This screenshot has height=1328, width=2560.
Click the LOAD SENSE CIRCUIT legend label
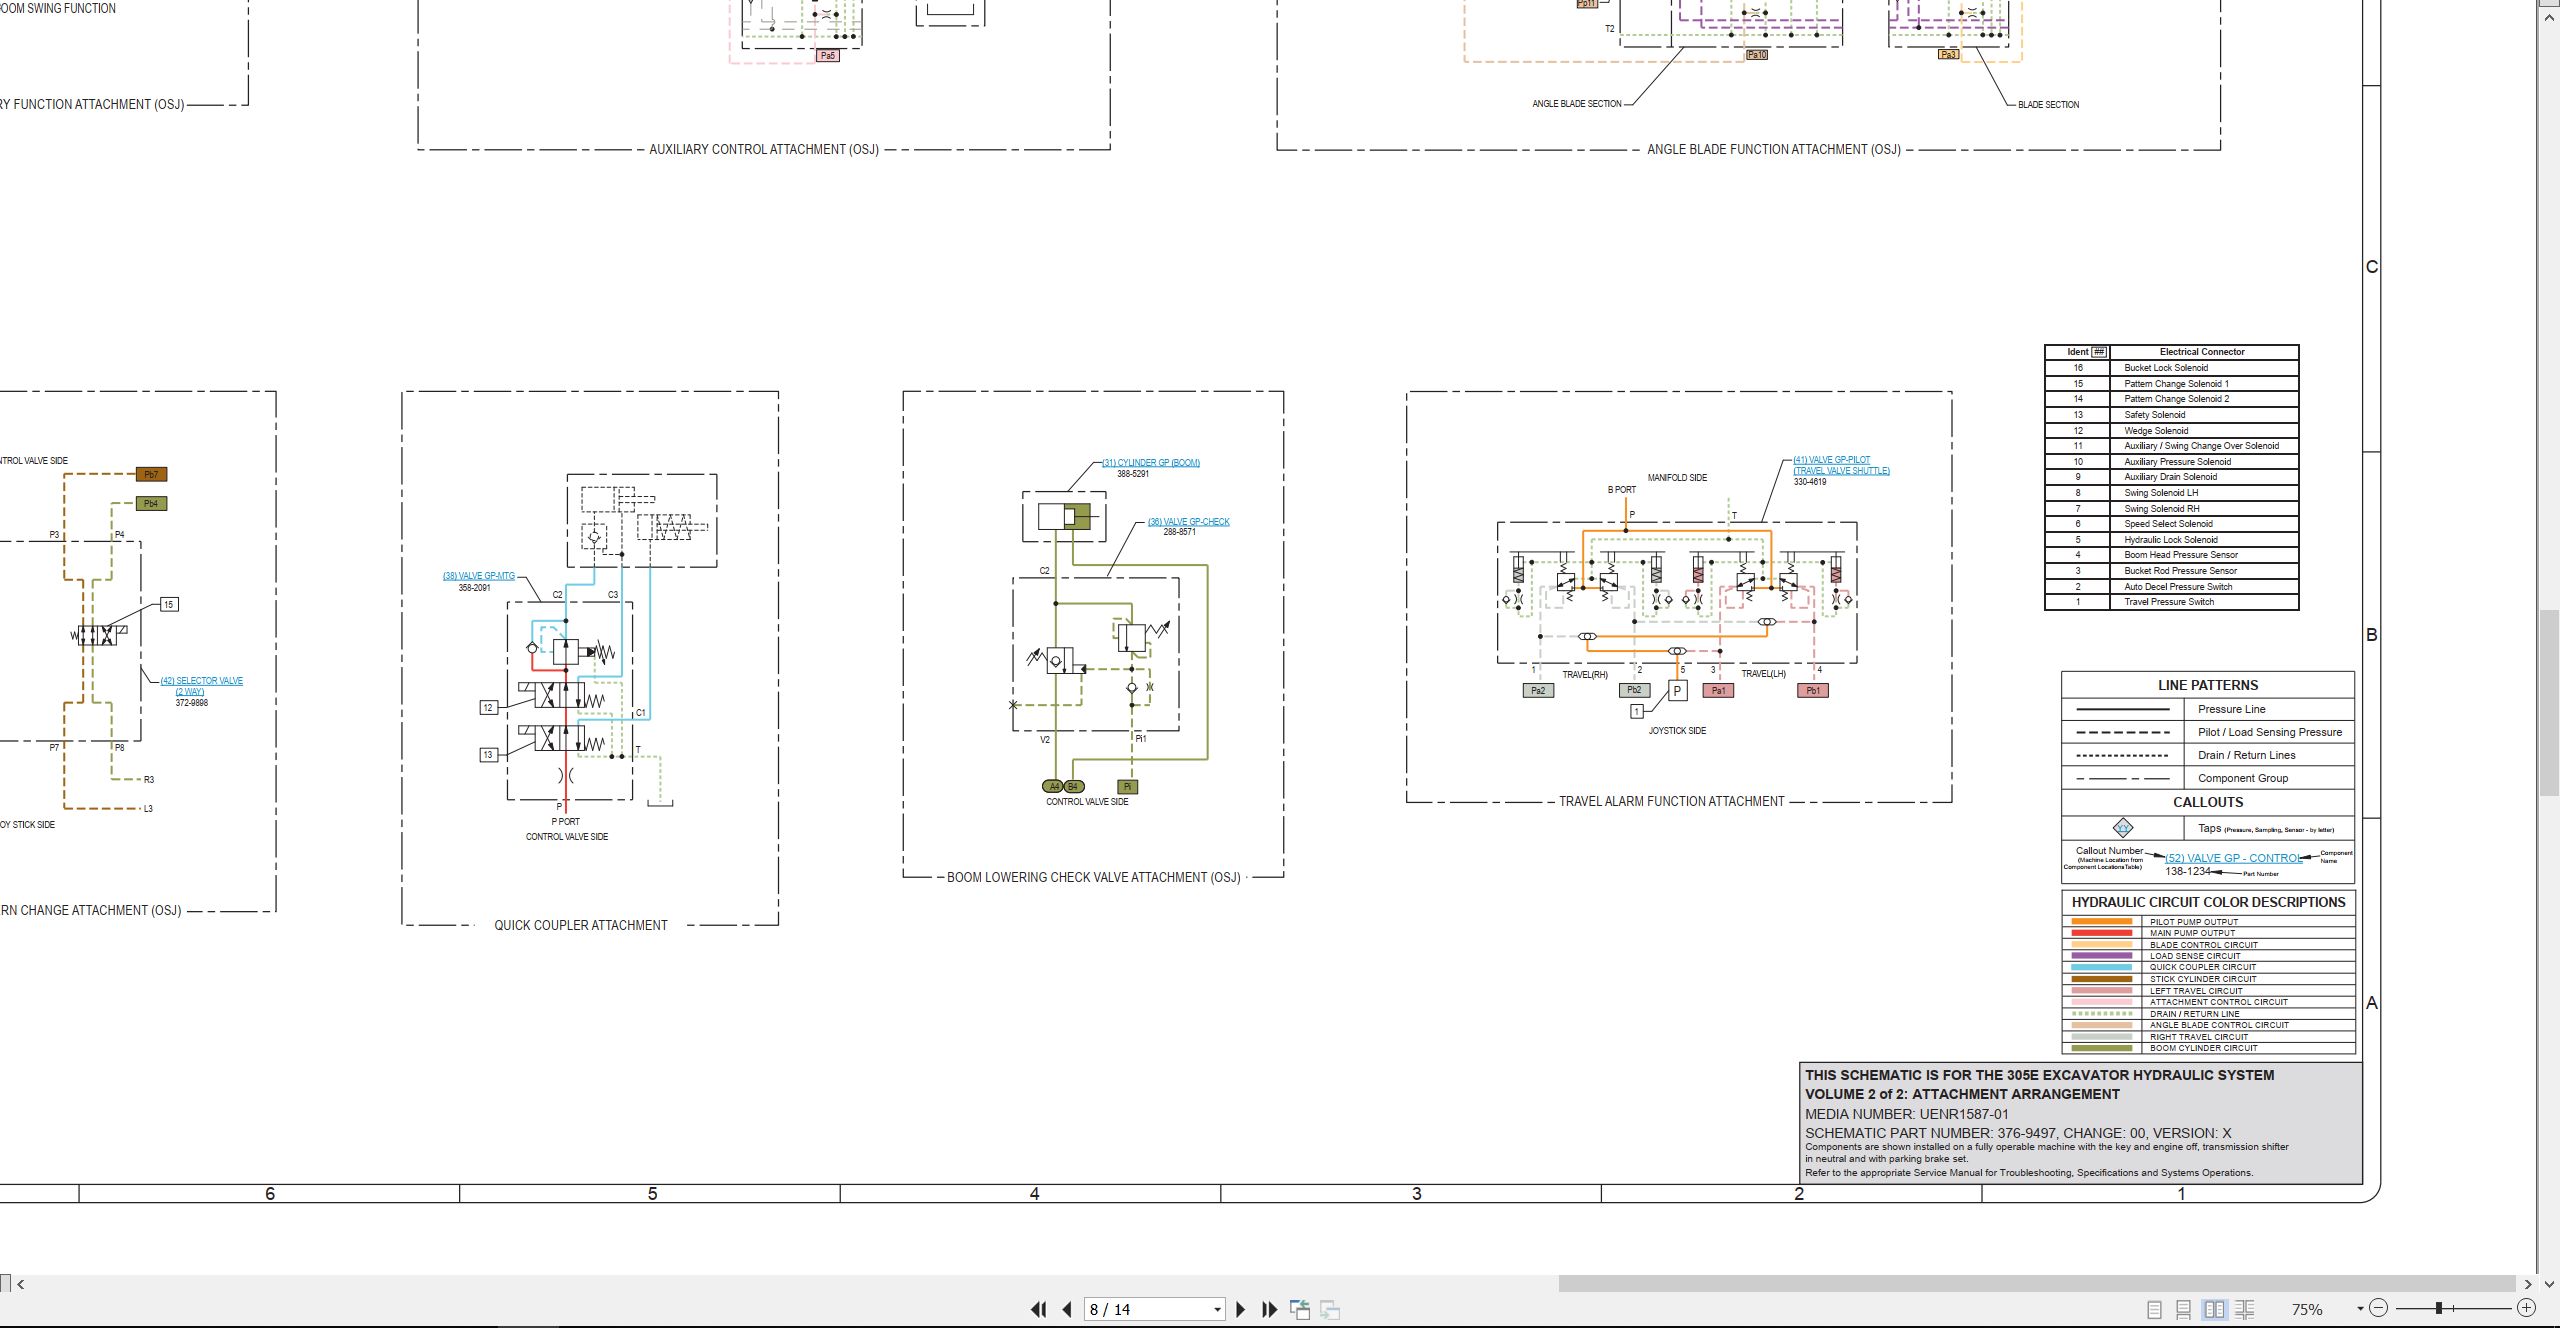[2195, 956]
